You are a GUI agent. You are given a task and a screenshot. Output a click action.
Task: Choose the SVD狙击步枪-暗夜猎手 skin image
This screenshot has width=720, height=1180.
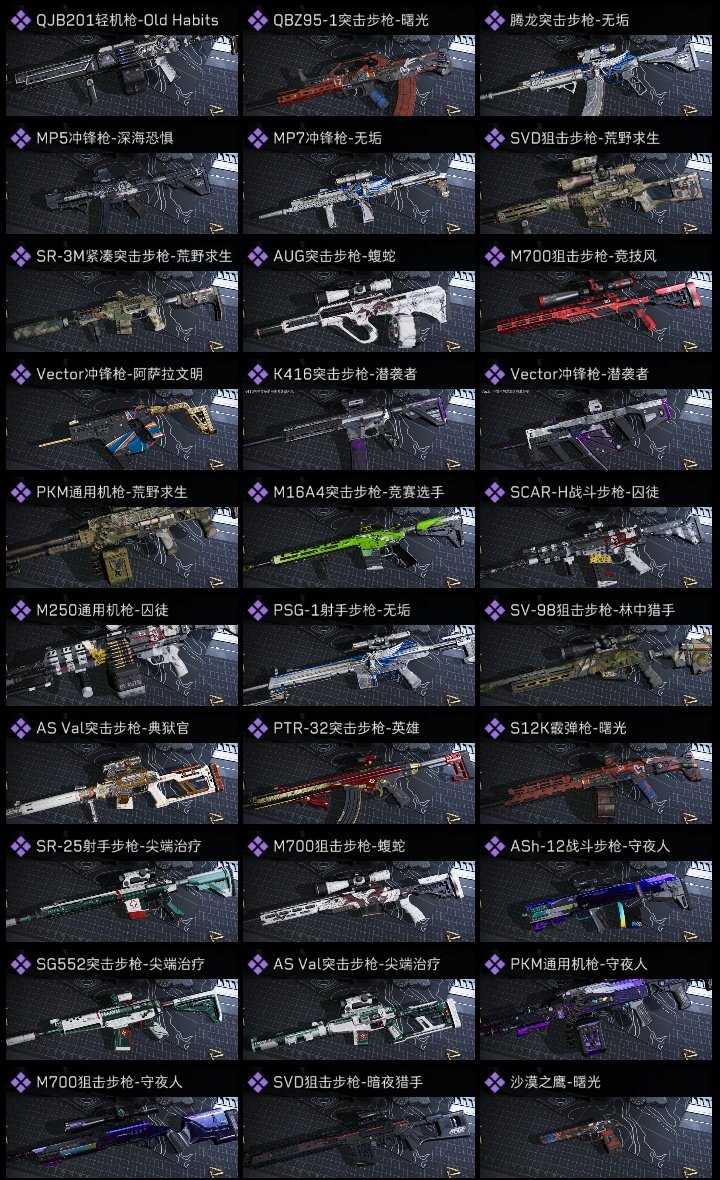359,1137
